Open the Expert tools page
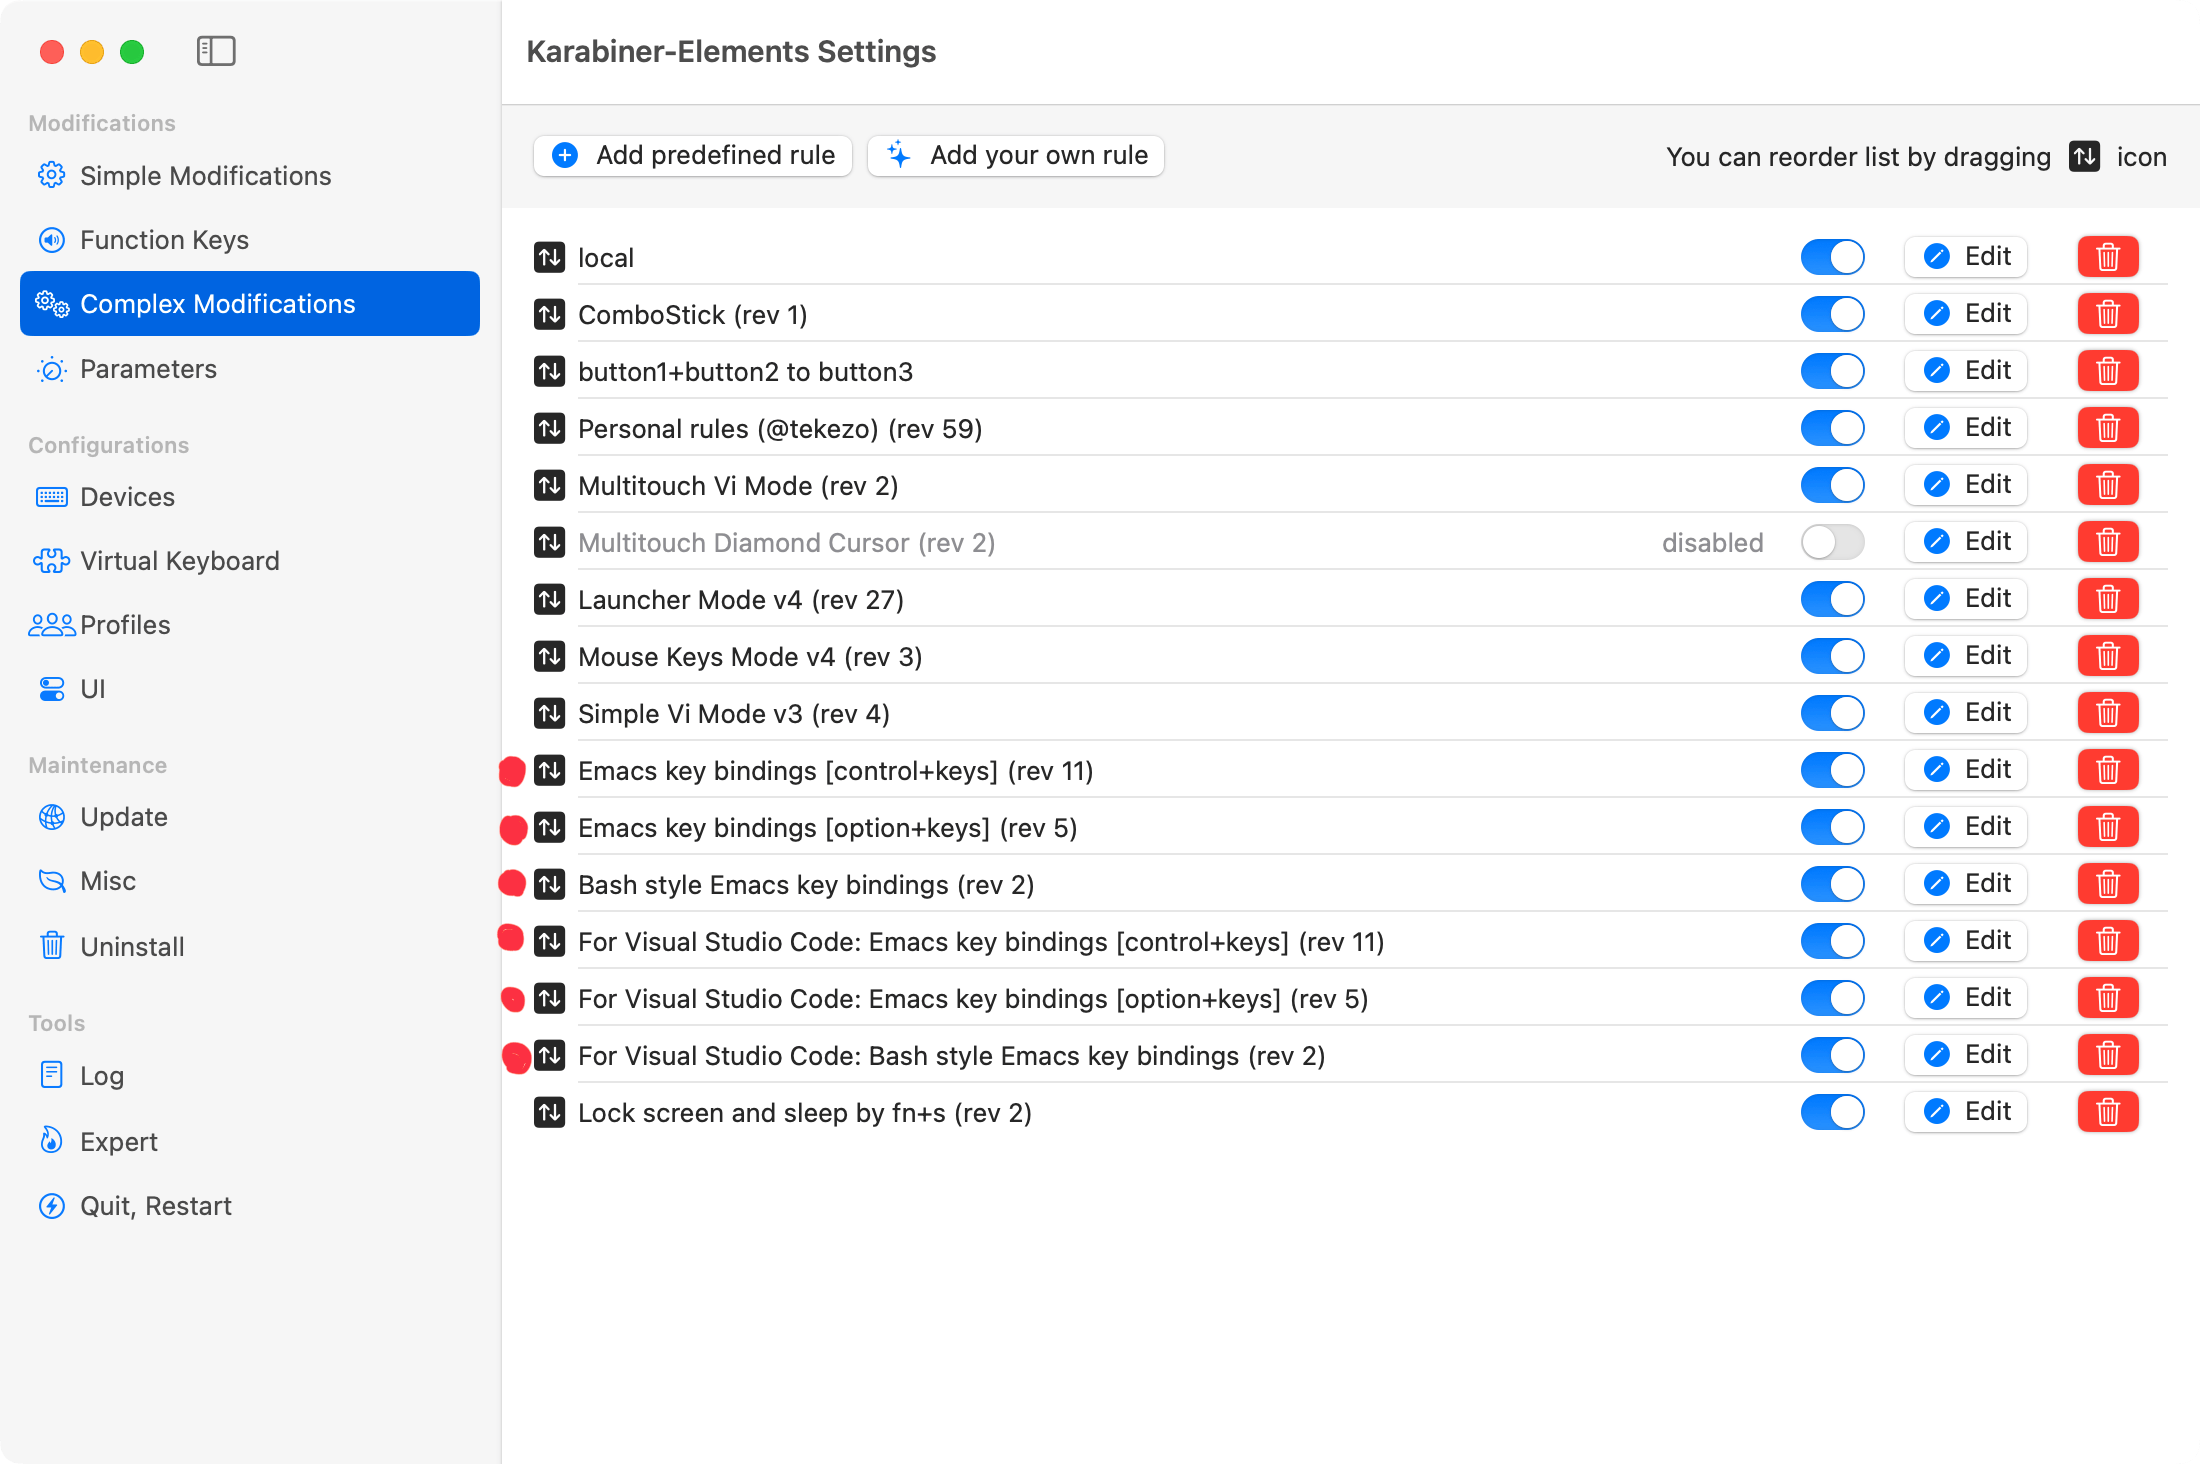This screenshot has width=2200, height=1464. 250,1141
